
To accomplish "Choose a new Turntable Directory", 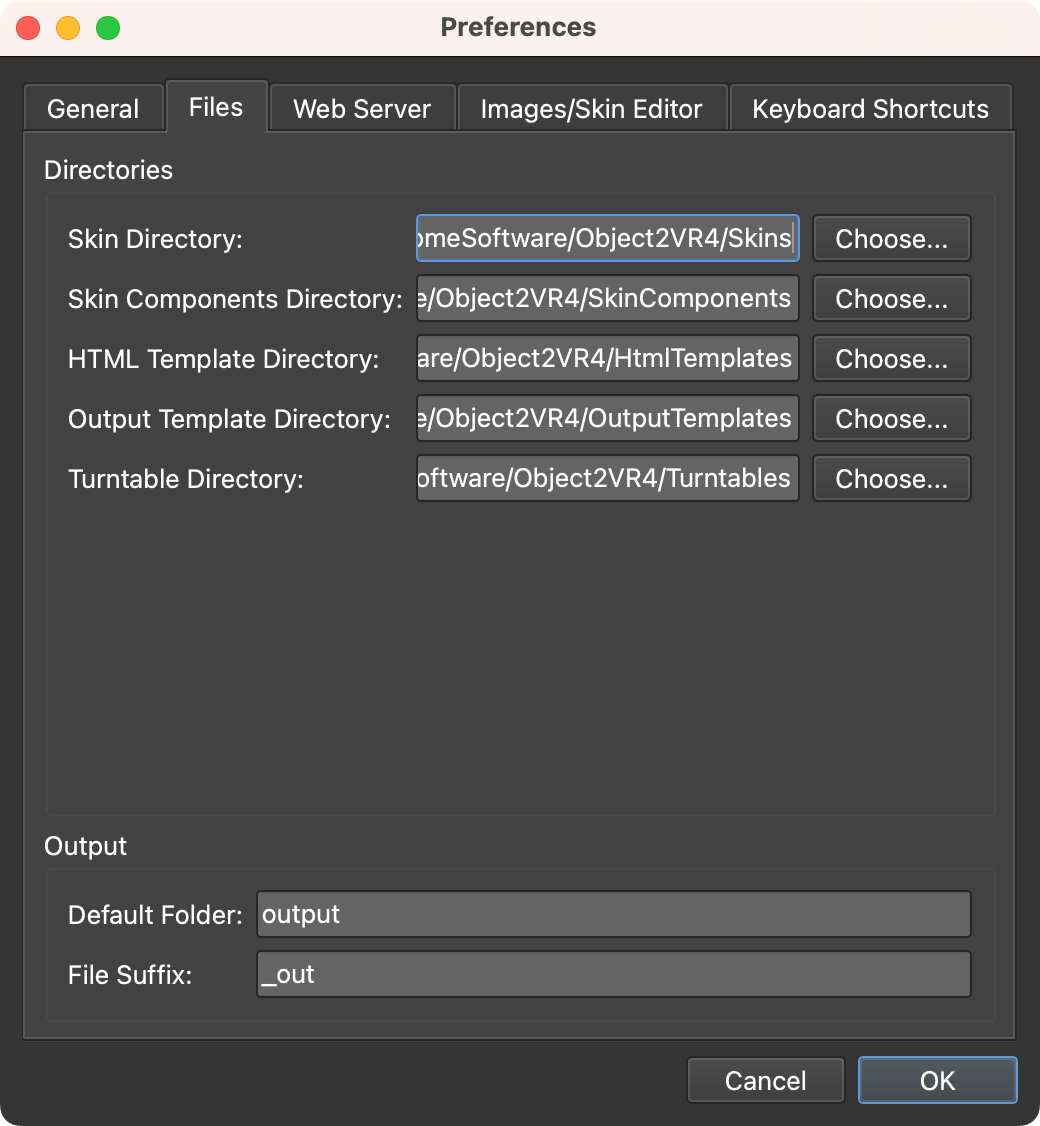I will 891,478.
